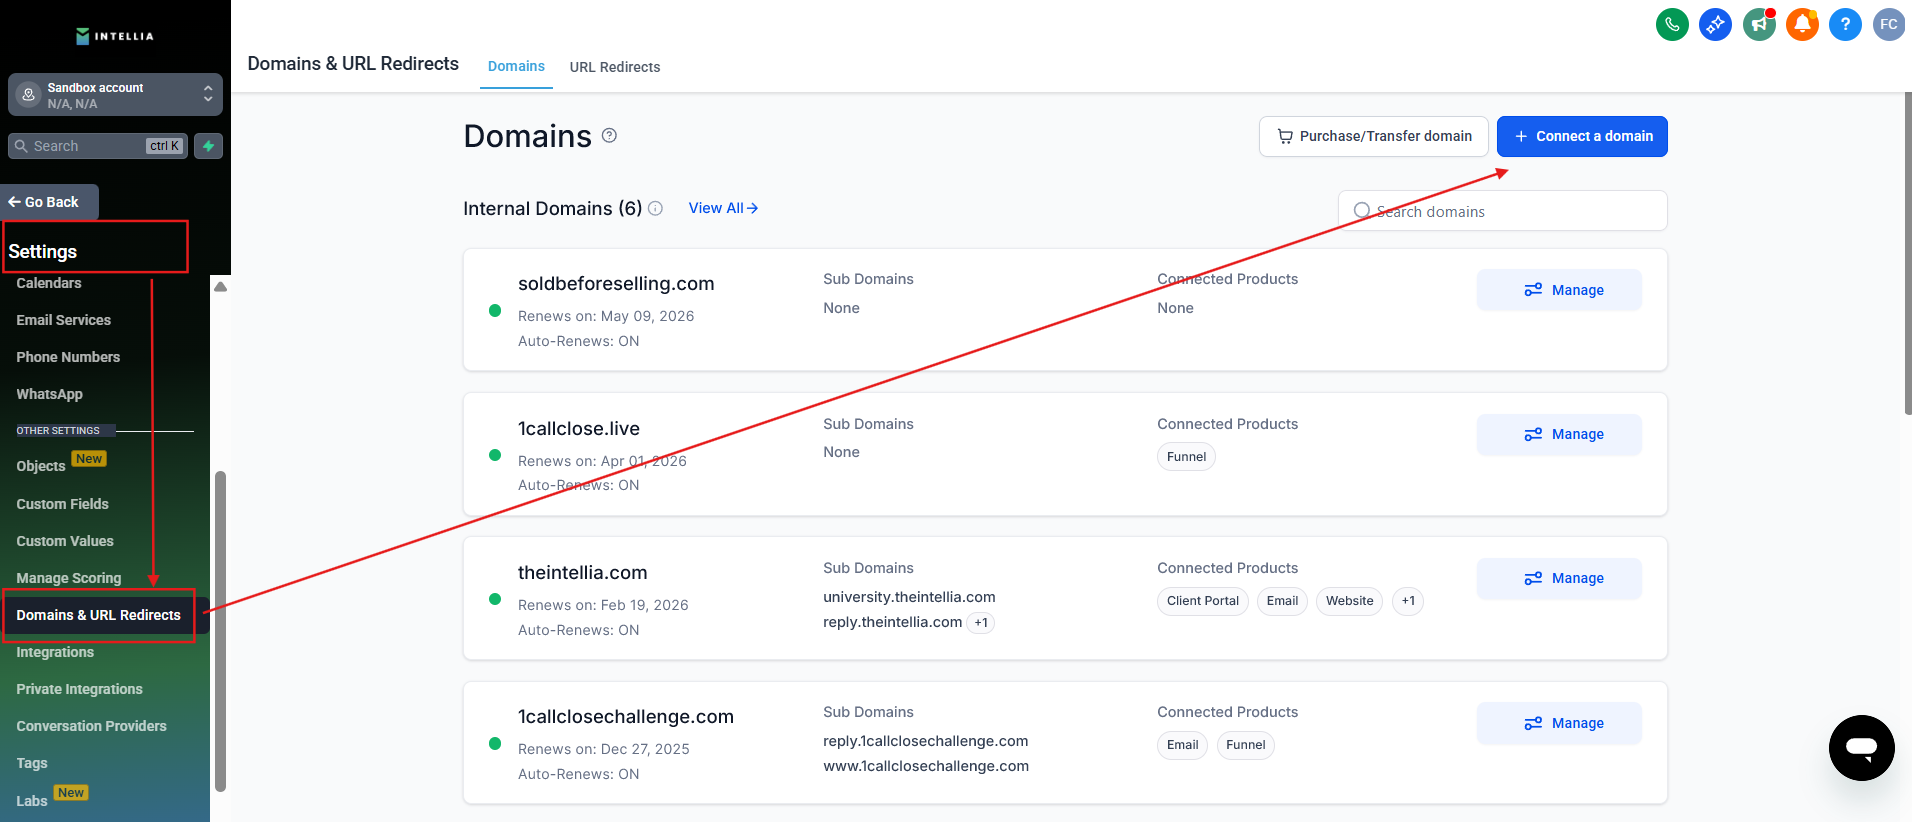Click the help icon beside Domains heading

point(609,136)
